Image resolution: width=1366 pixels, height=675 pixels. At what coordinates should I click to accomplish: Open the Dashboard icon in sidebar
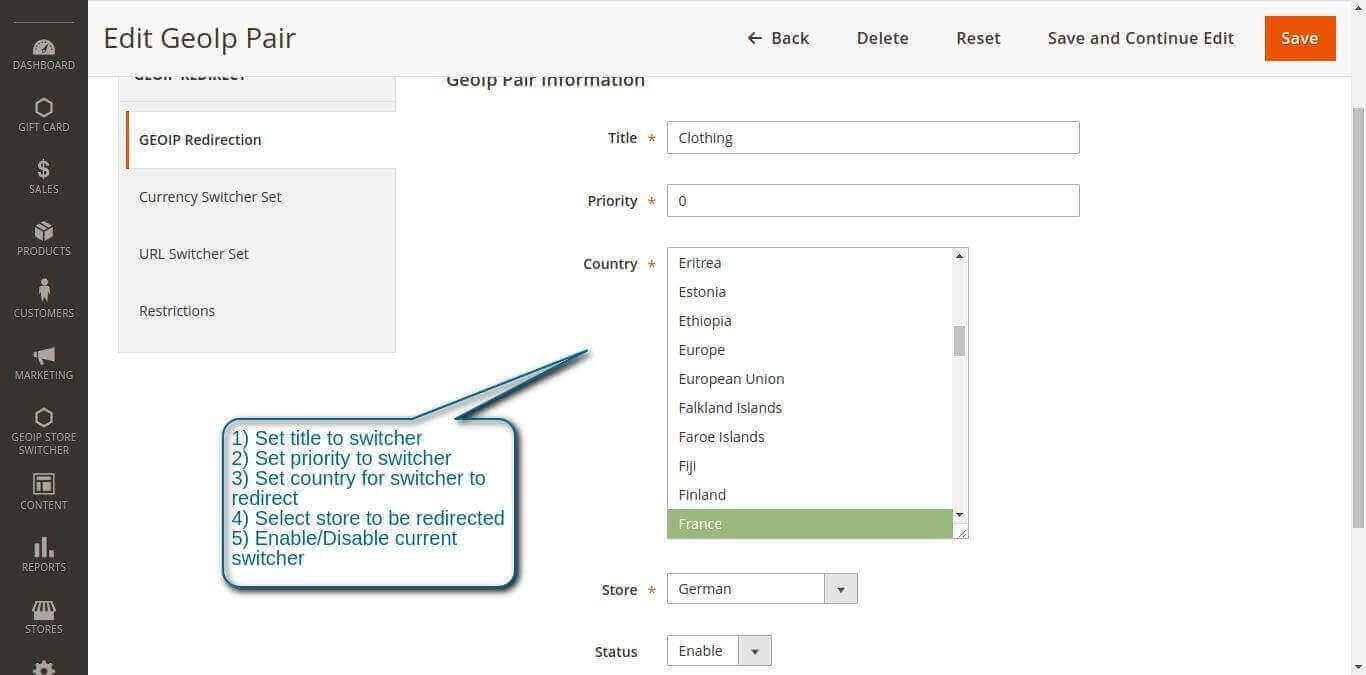pyautogui.click(x=44, y=48)
